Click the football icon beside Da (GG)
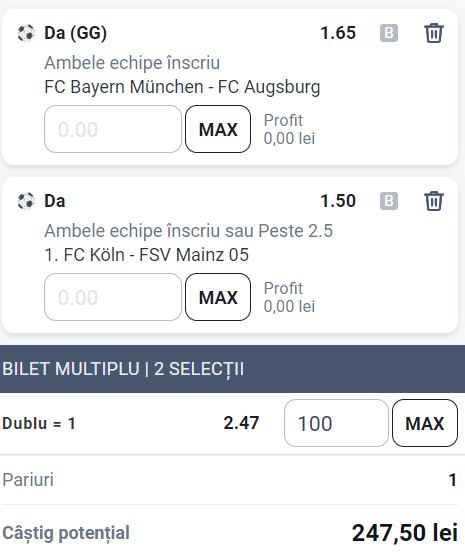 coord(26,33)
